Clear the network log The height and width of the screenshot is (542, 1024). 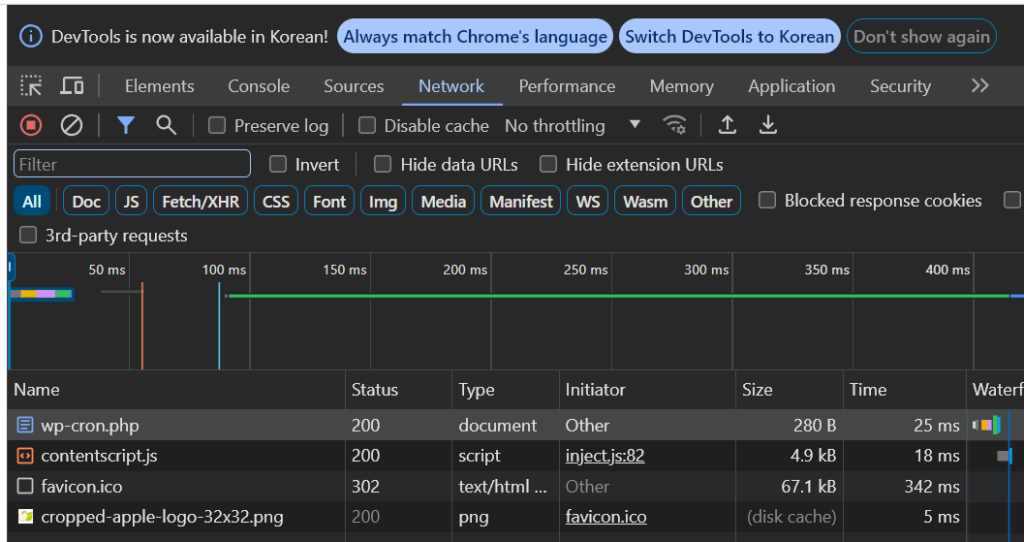(x=71, y=125)
